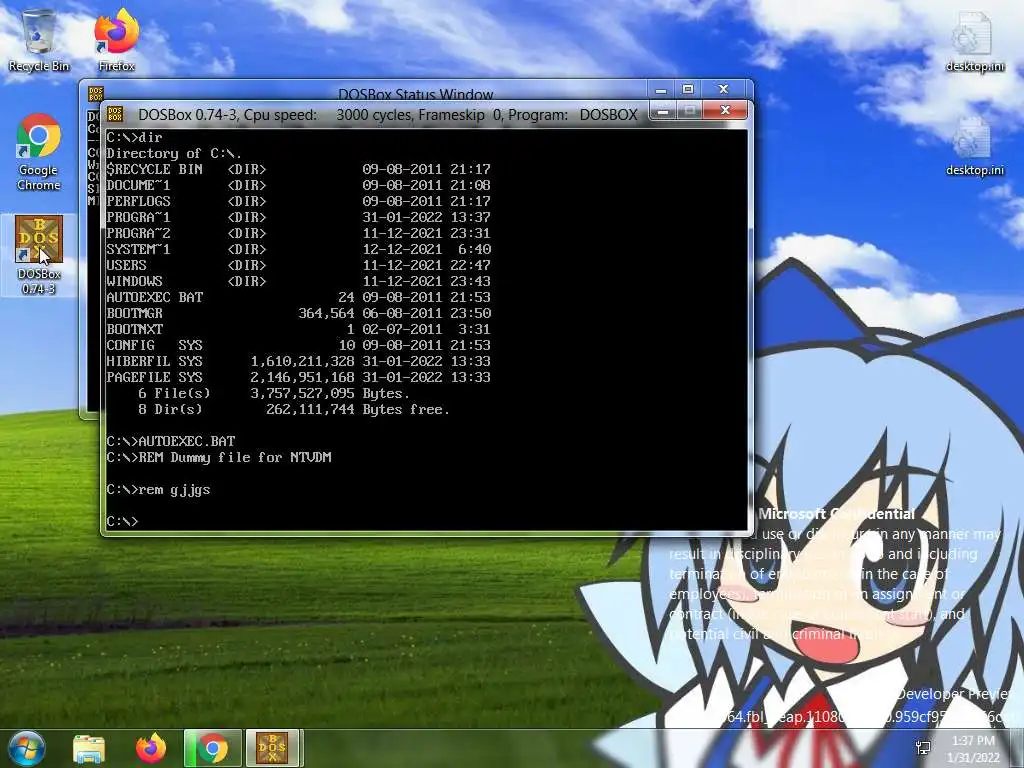The height and width of the screenshot is (768, 1024).
Task: Click the 12-12-2021 6:40 timestamp
Action: point(426,249)
